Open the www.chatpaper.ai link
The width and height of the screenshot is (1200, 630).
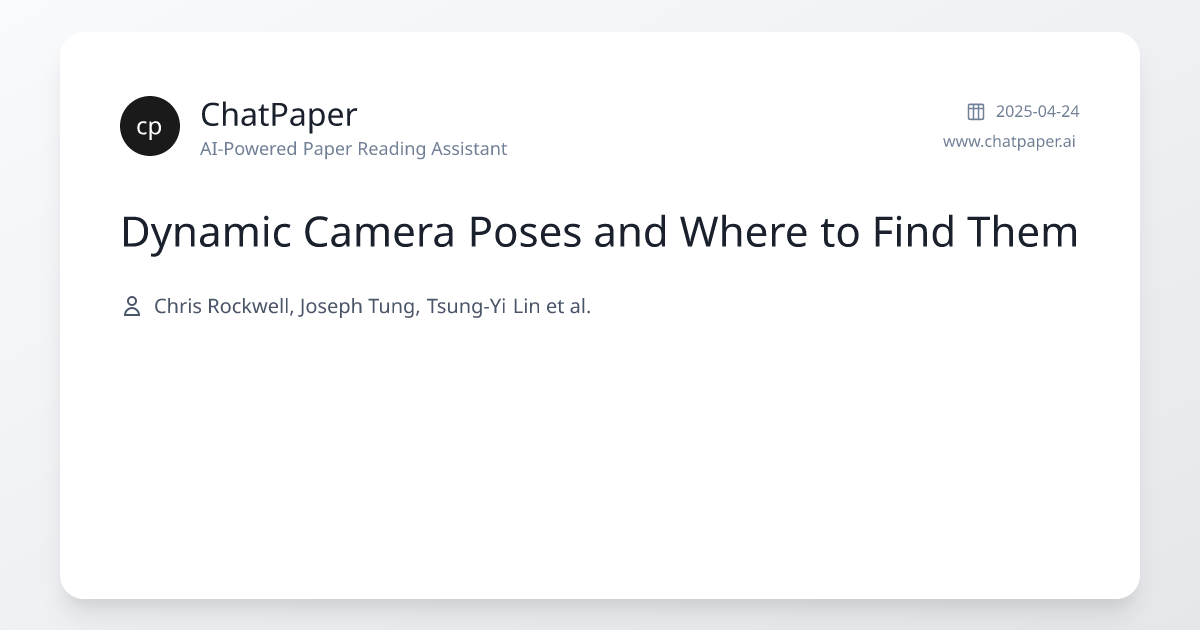coord(1009,141)
